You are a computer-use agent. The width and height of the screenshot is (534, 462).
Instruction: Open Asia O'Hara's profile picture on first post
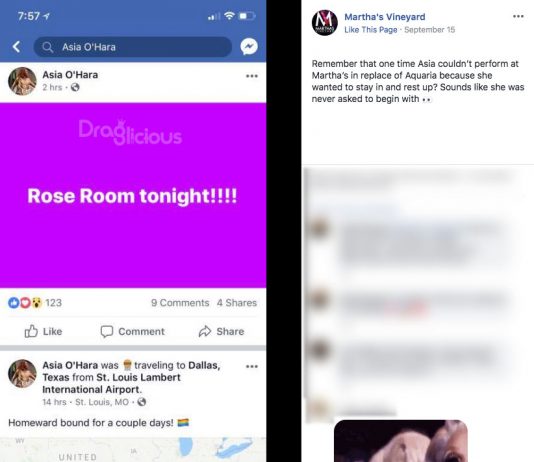point(22,81)
